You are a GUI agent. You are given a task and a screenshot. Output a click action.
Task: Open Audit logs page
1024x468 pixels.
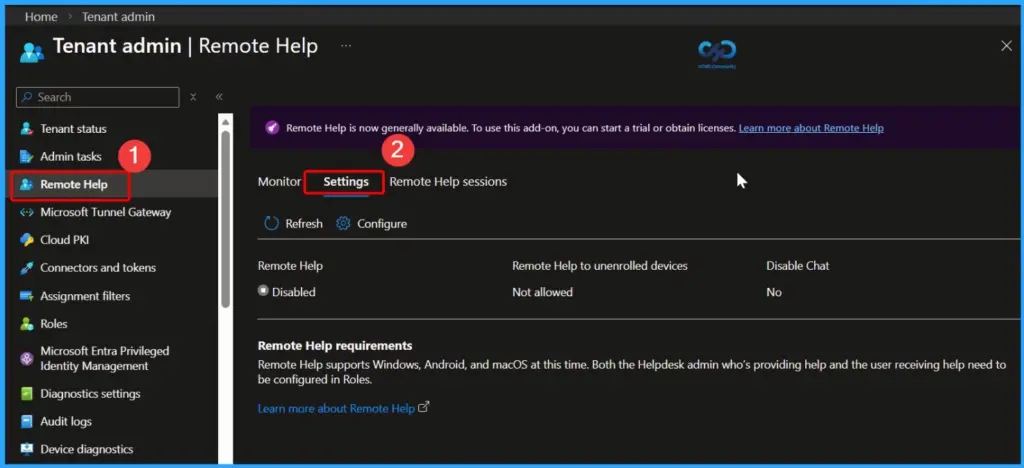pos(66,422)
